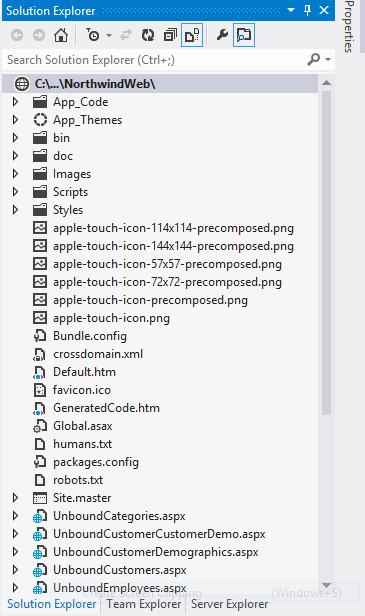Click the Site.master page icon

[40, 498]
